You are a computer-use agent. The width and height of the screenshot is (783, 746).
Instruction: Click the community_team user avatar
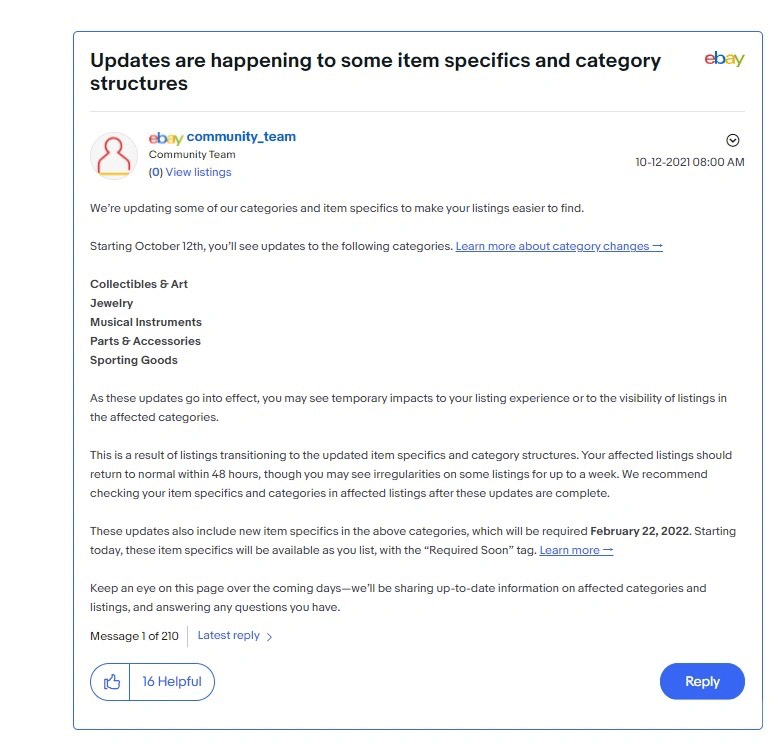point(114,156)
